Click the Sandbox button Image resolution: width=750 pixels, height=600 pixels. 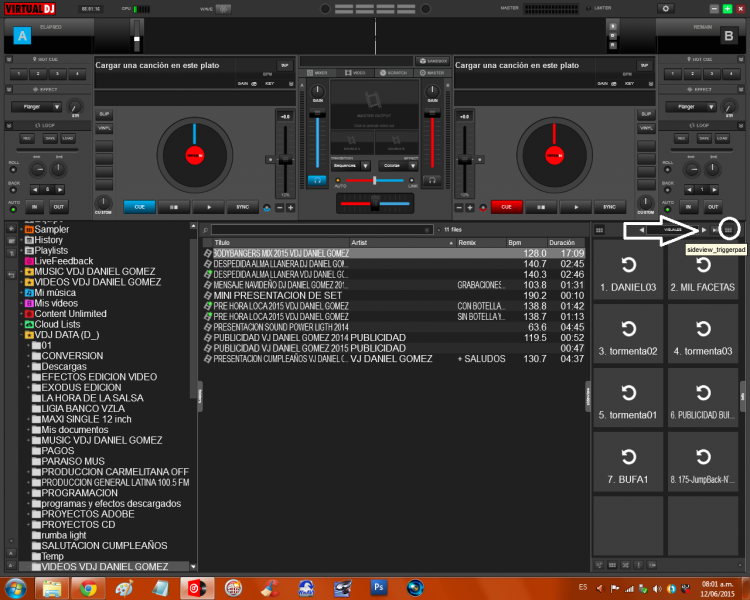(x=433, y=61)
